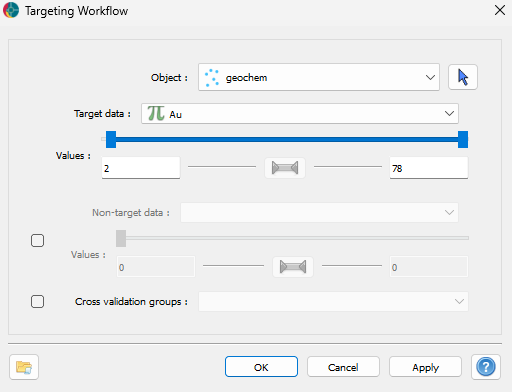
Task: Click the Target values range-lock icon
Action: [285, 168]
